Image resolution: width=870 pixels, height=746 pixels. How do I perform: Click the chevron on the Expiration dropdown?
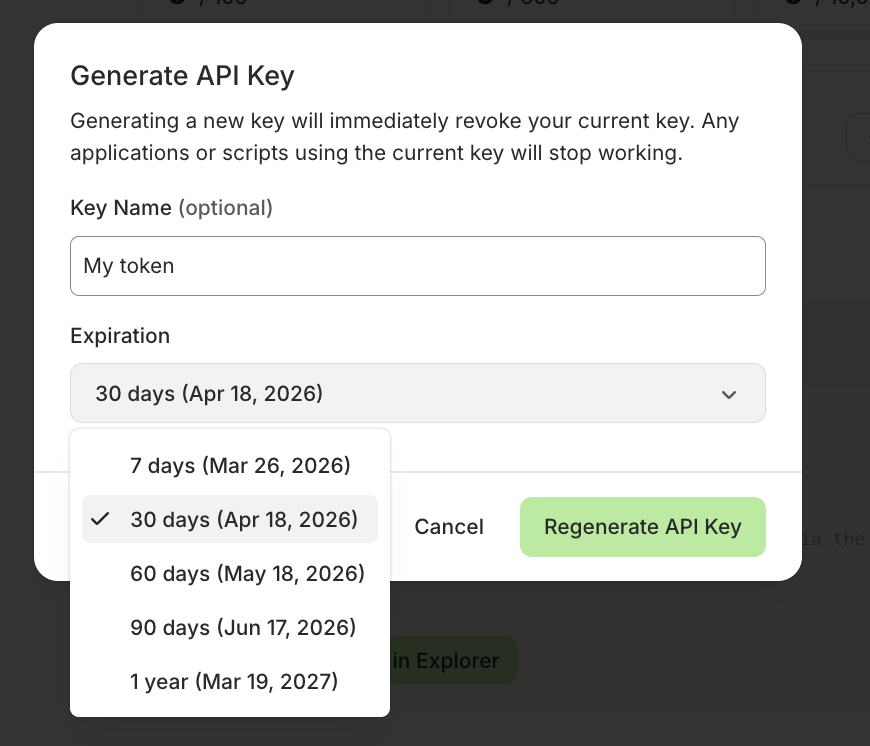tap(729, 394)
